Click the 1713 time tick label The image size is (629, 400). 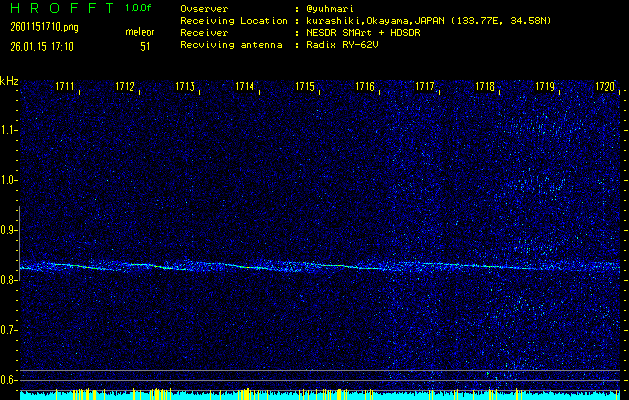tap(185, 87)
